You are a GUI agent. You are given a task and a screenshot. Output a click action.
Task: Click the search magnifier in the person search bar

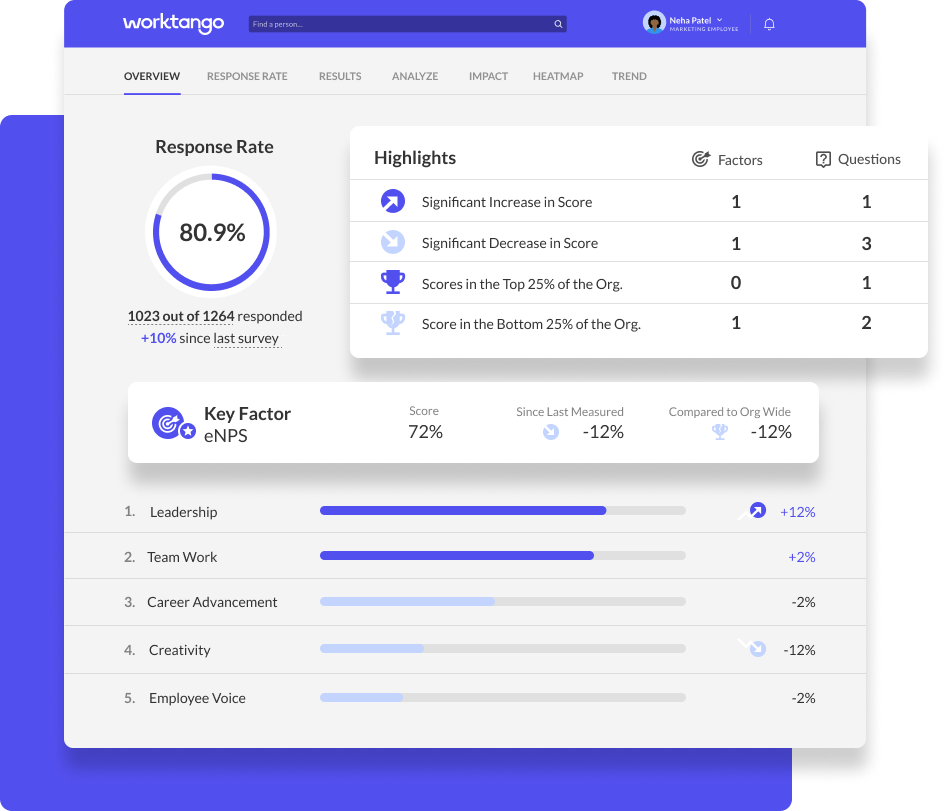[558, 23]
